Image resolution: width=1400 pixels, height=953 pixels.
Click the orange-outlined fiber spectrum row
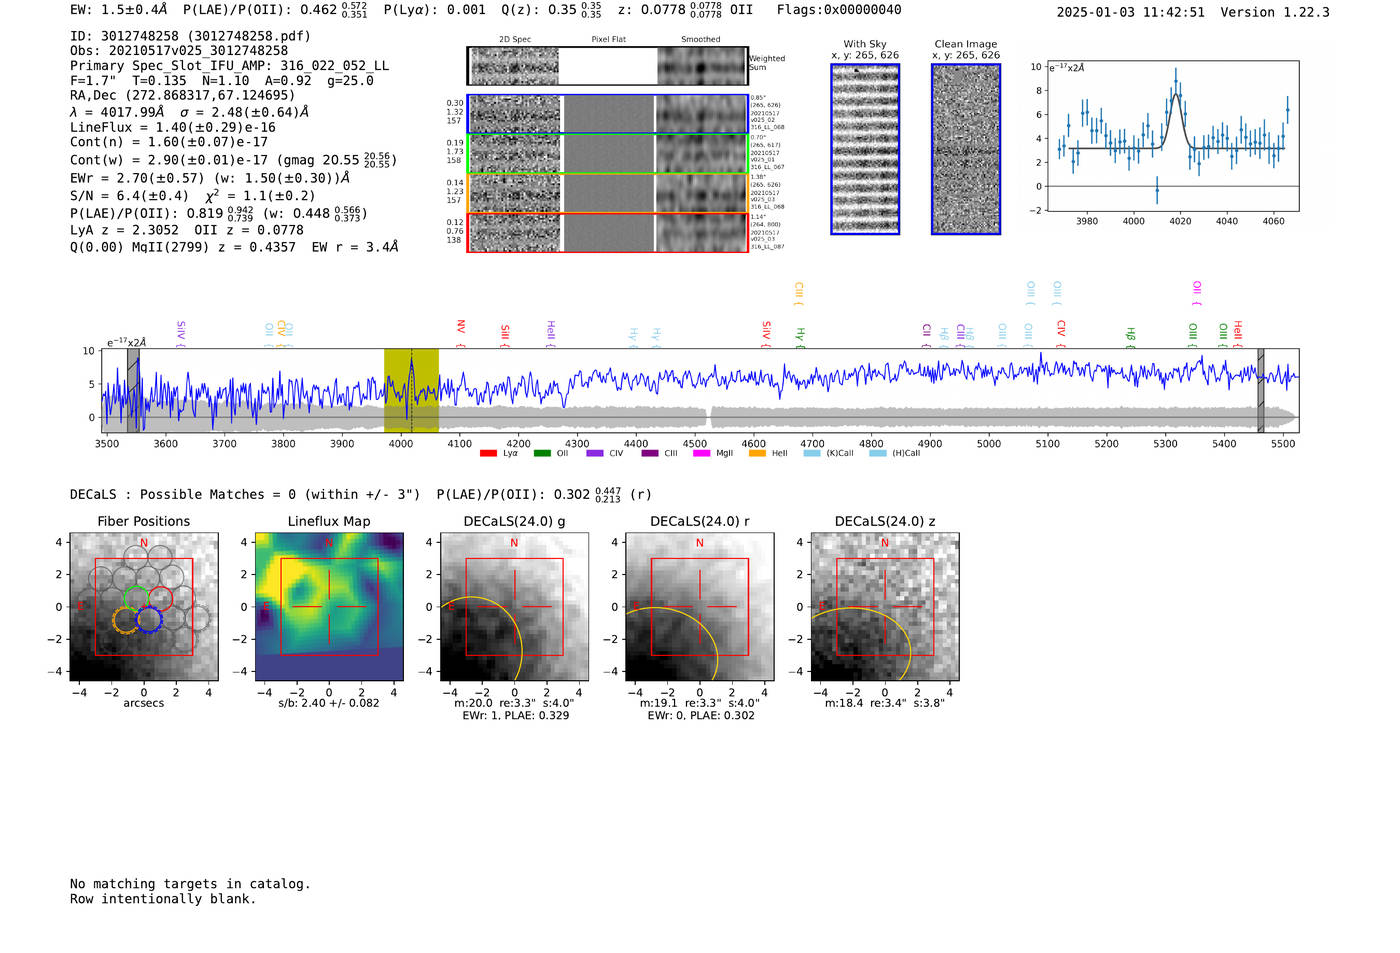[x=608, y=193]
